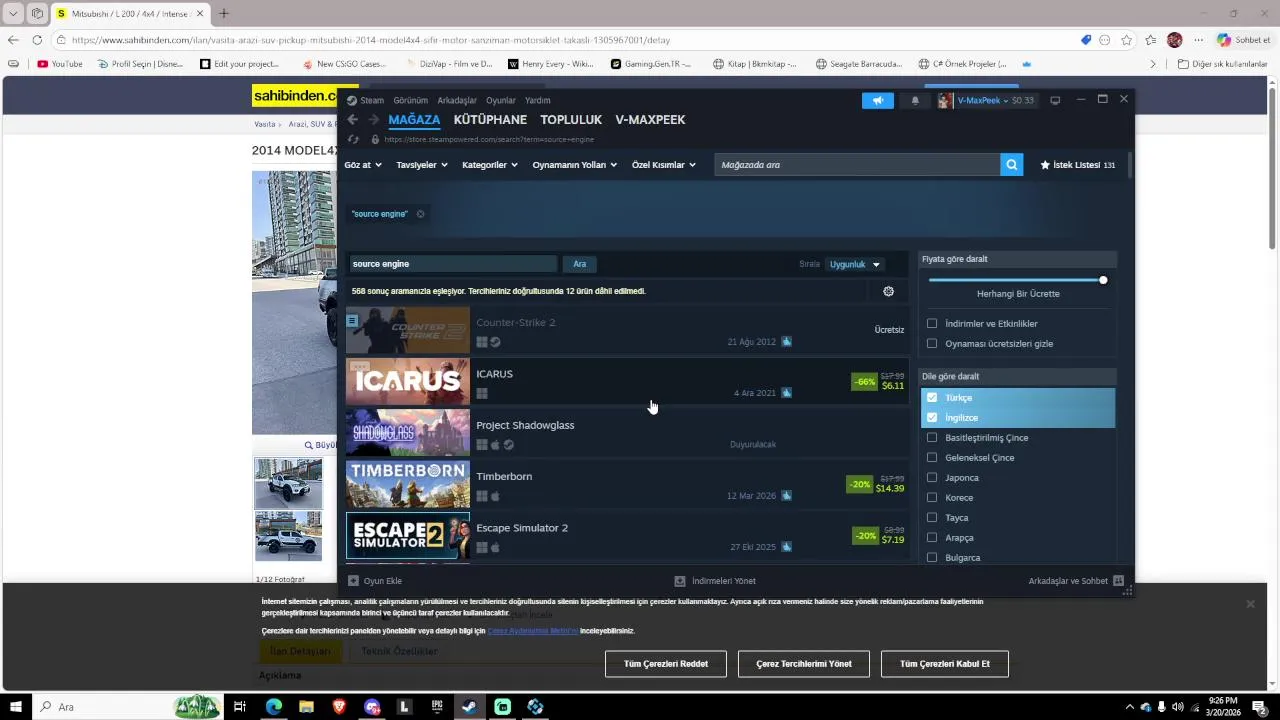Open the Timberborn search result
Screen dimensions: 1280x720
[627, 485]
